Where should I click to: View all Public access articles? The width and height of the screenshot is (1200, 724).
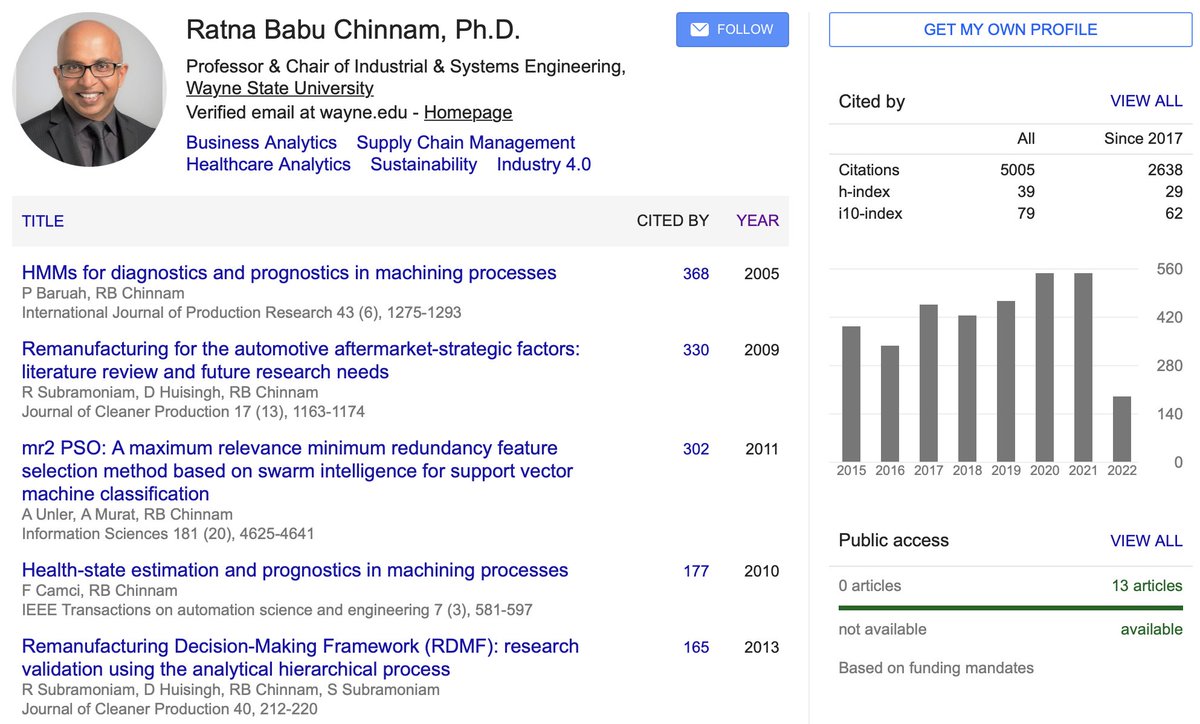pos(1146,540)
